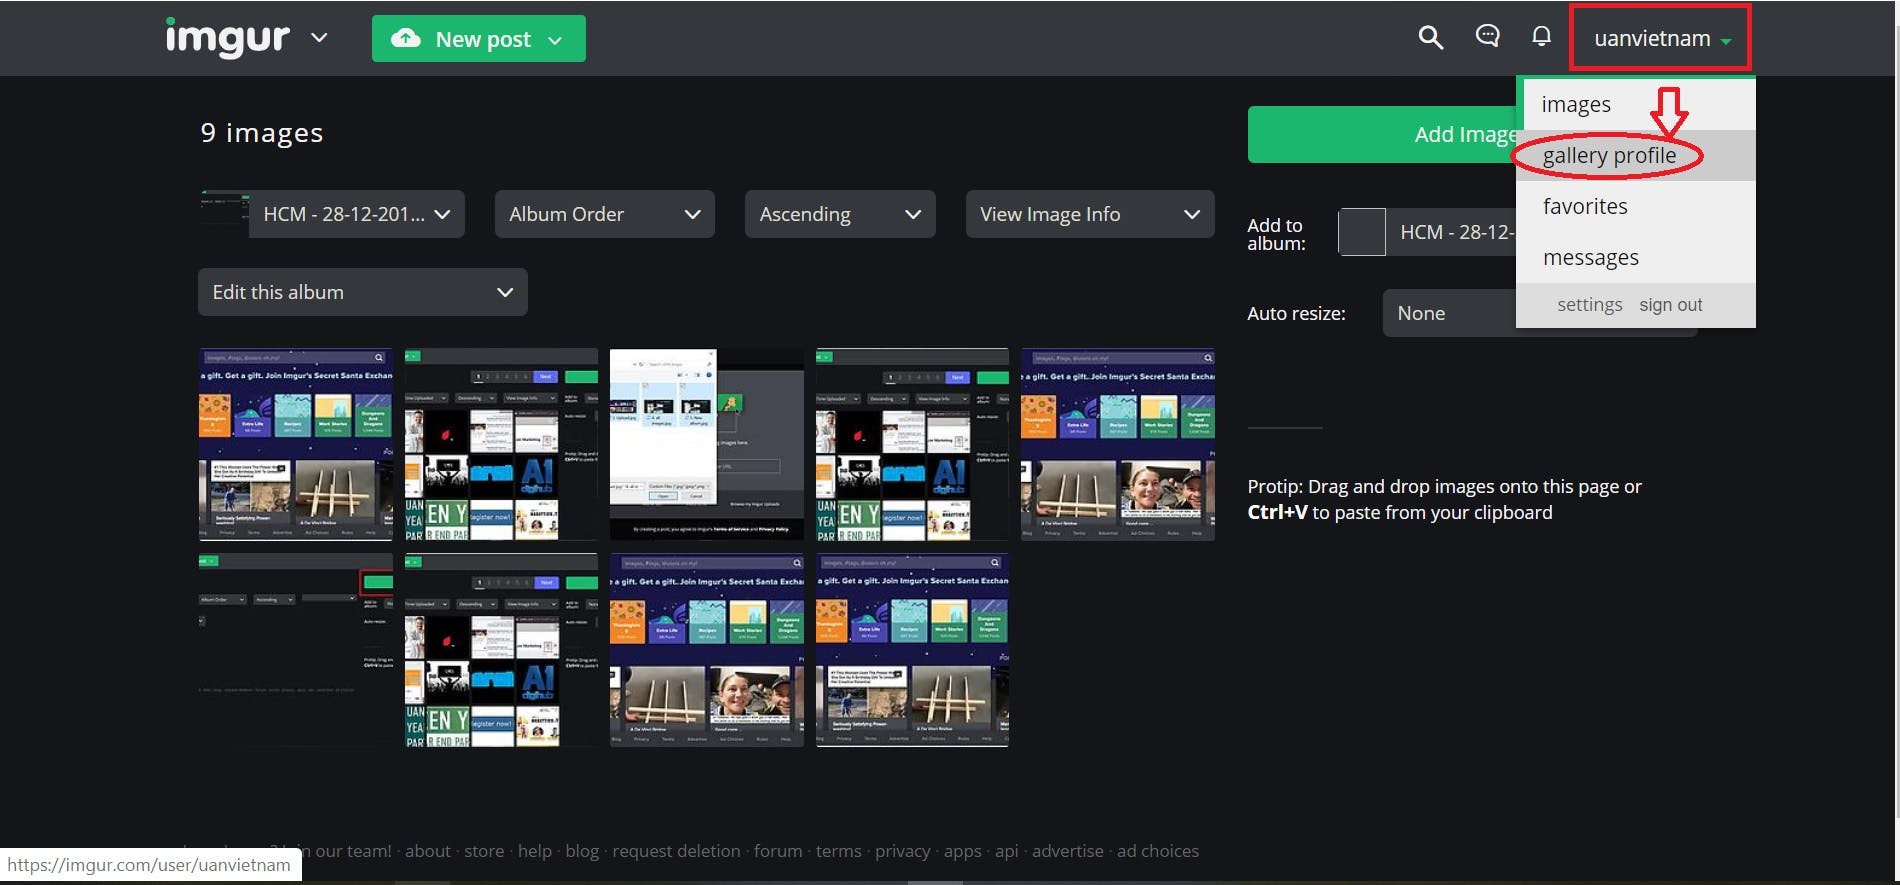
Task: Open the Auto resize None dropdown
Action: 1449,313
